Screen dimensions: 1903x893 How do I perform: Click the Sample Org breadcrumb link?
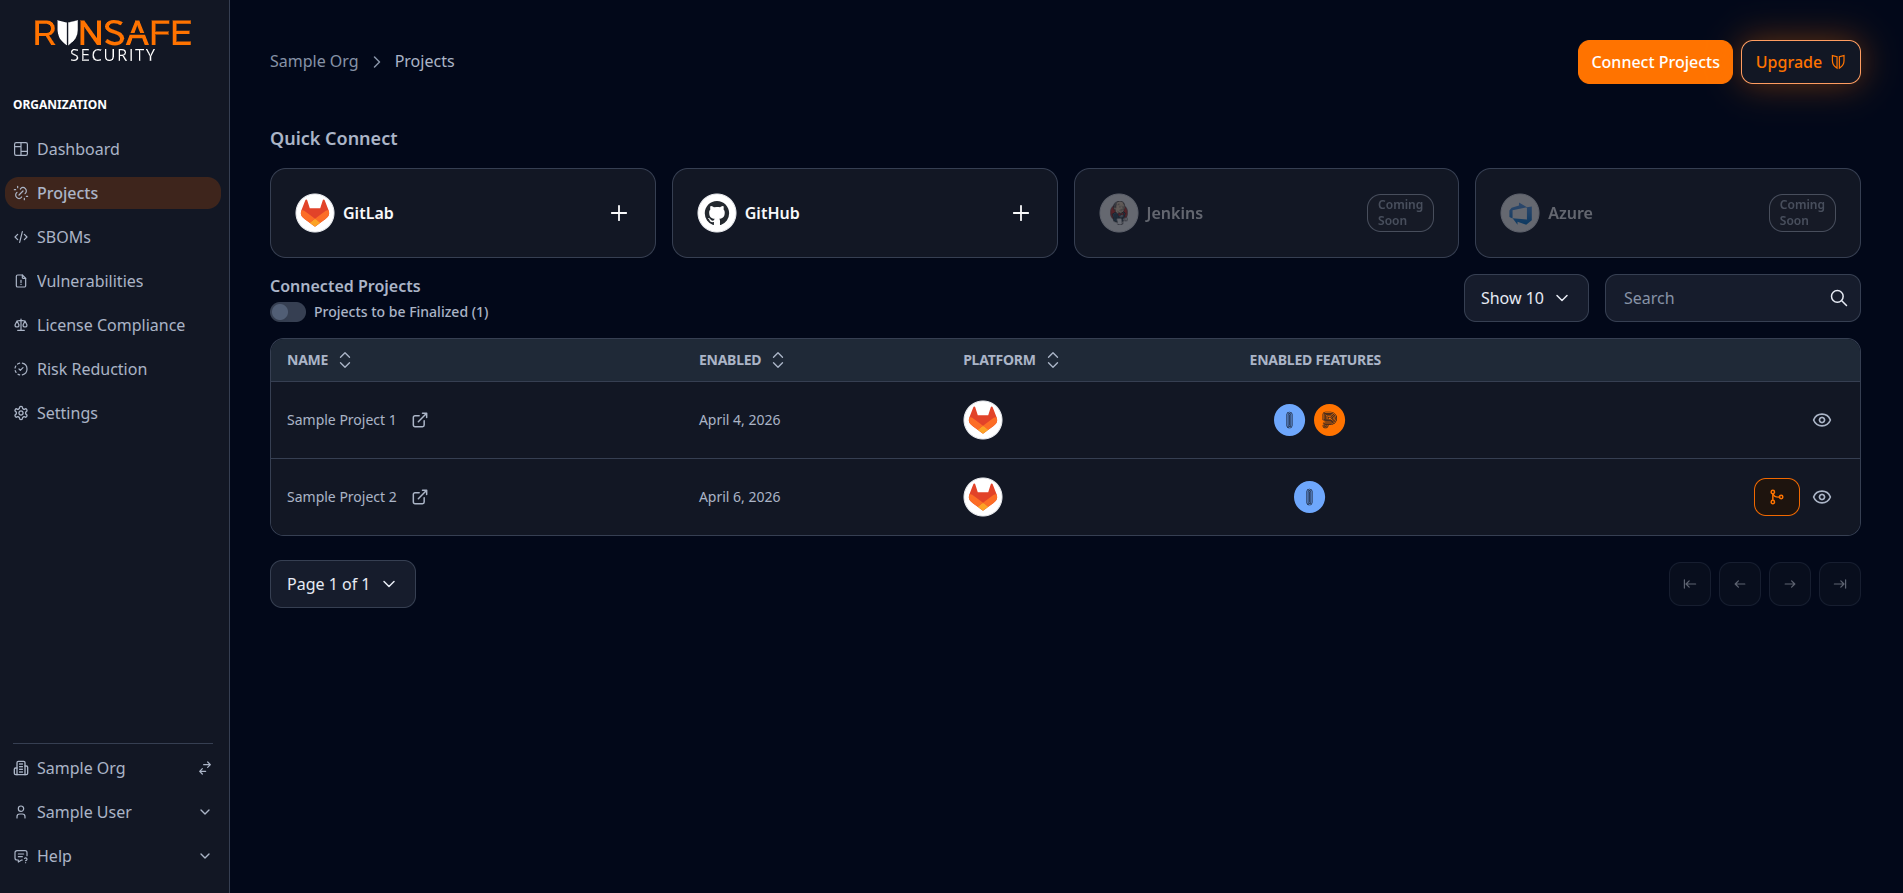click(x=314, y=61)
